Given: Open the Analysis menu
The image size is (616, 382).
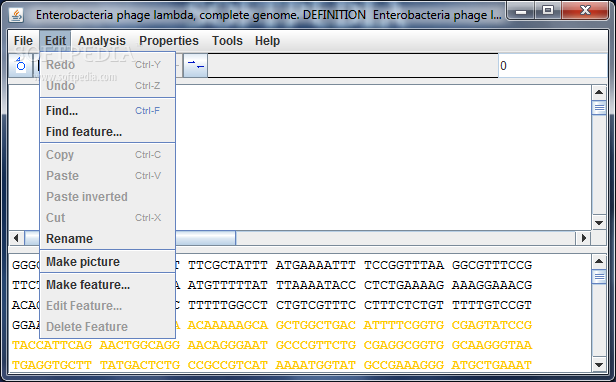Looking at the screenshot, I should 102,41.
